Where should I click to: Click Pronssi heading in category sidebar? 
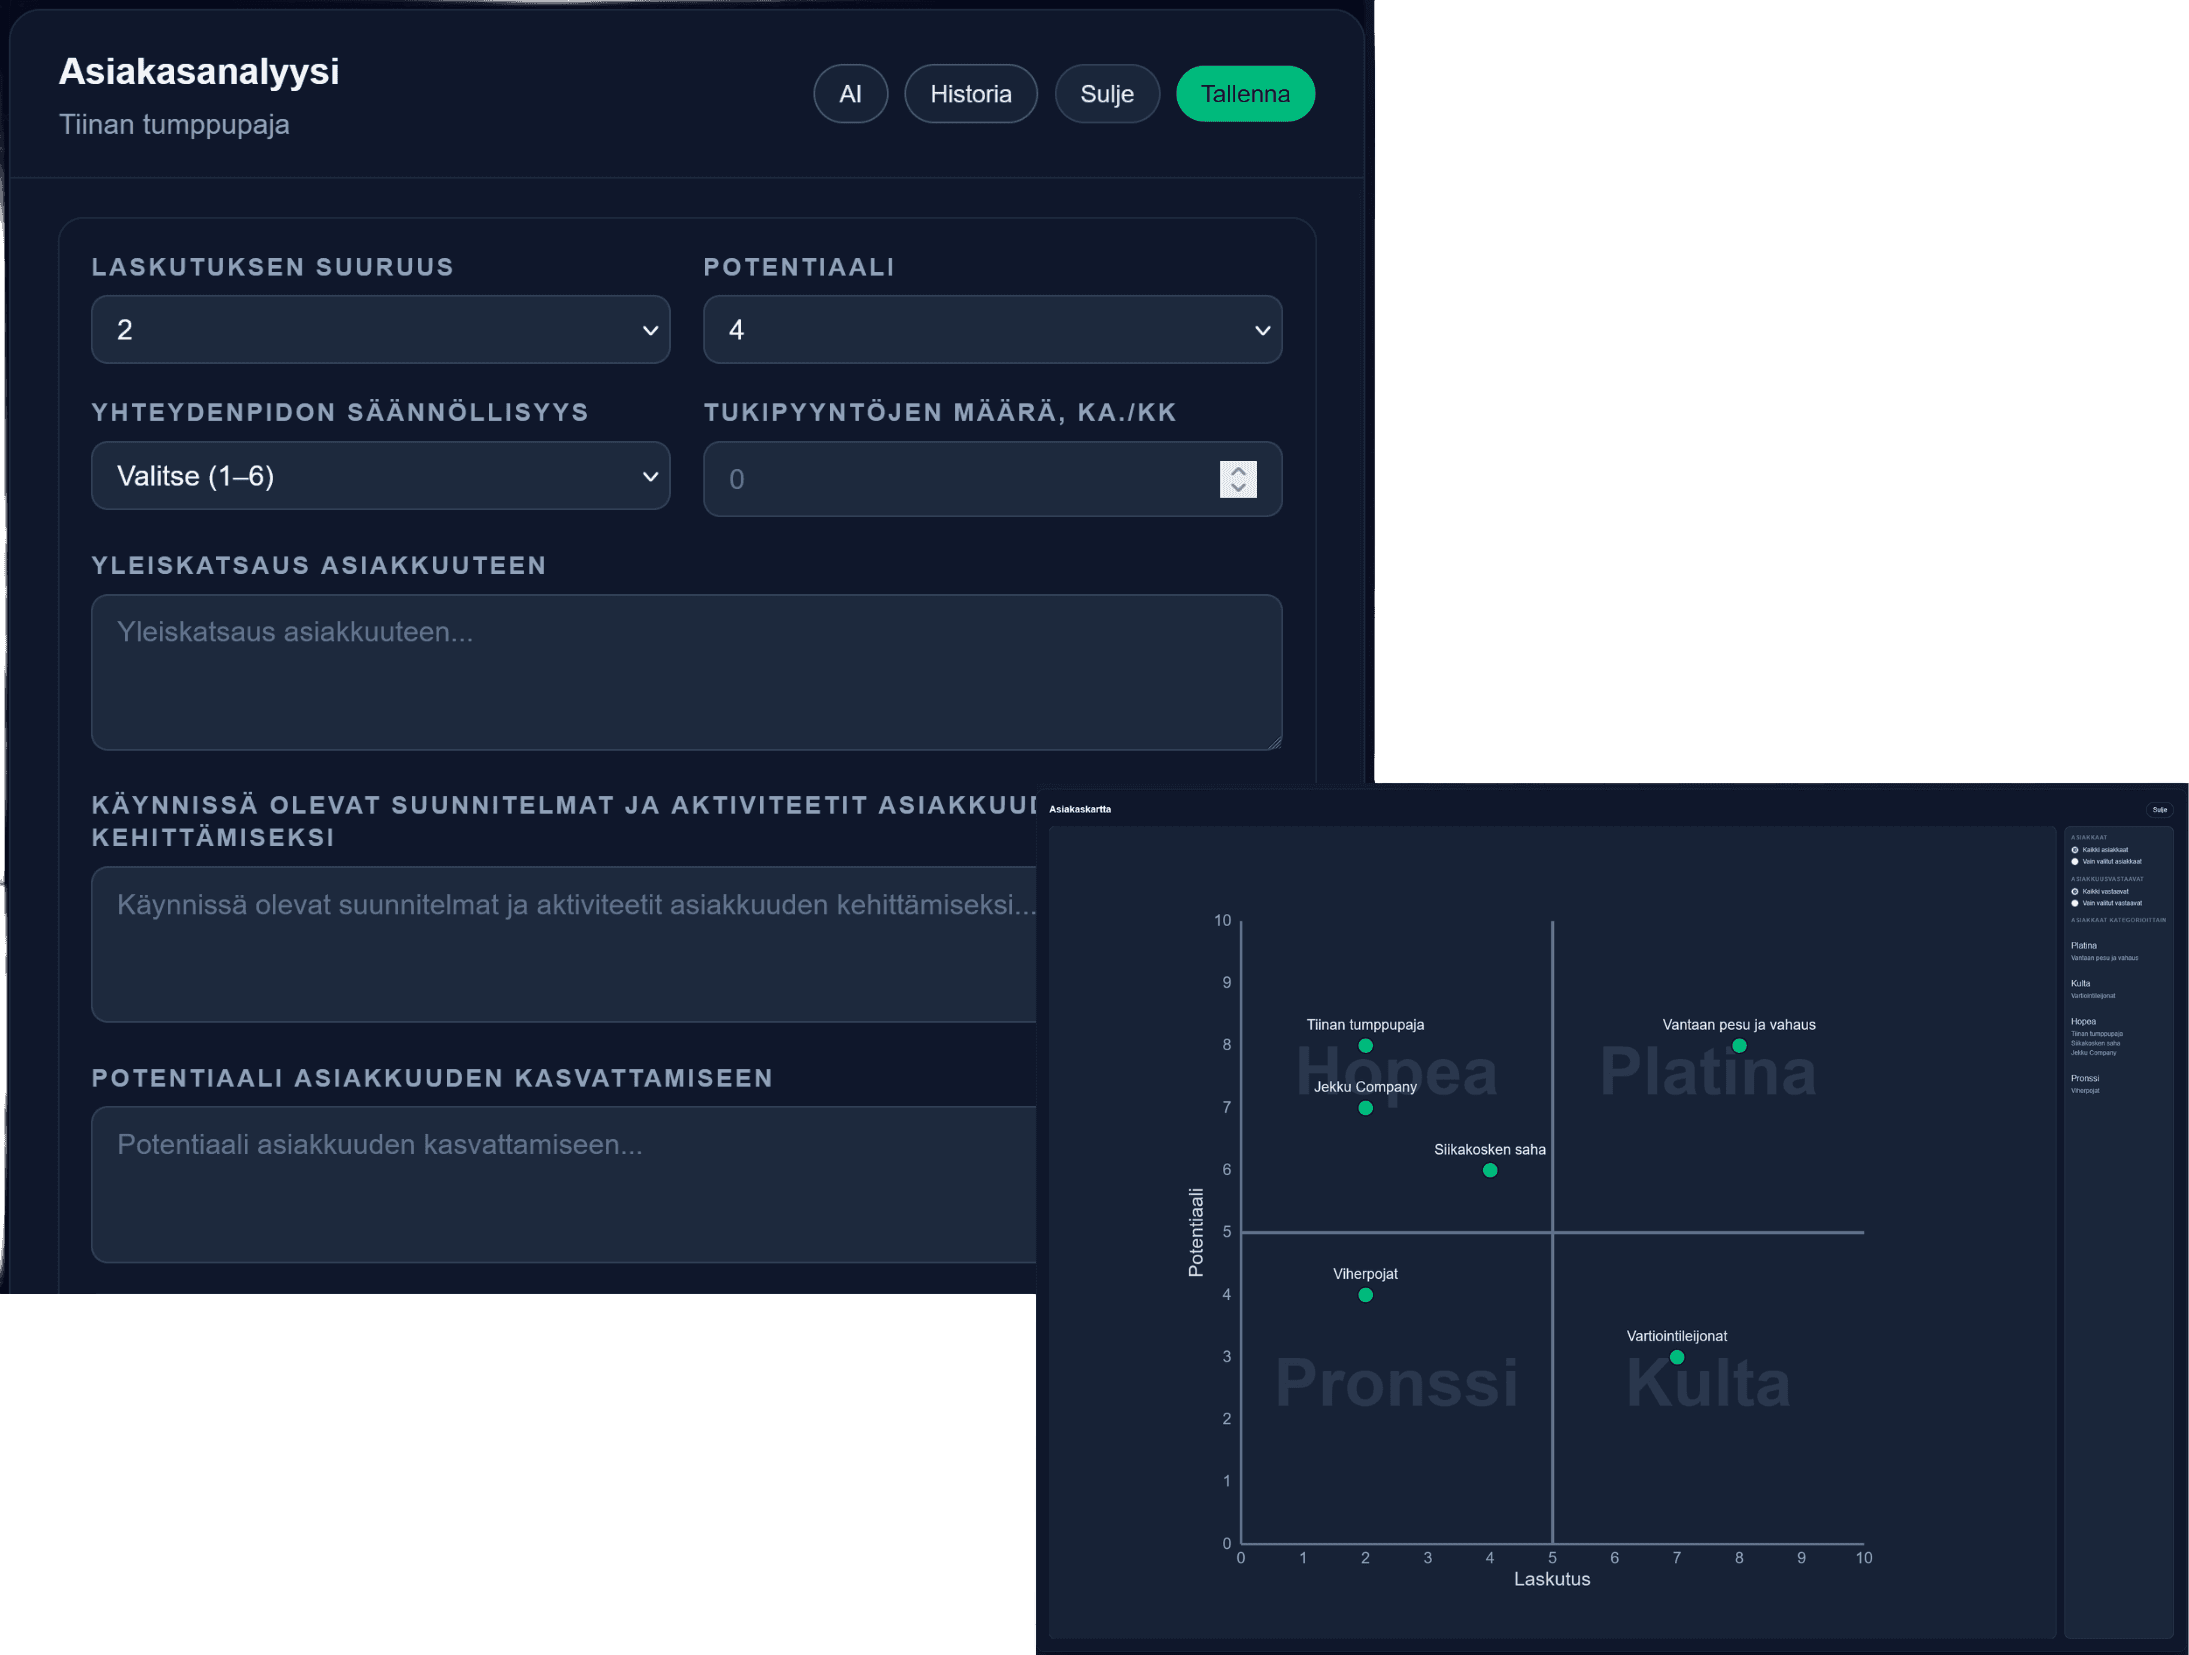click(x=2085, y=1078)
